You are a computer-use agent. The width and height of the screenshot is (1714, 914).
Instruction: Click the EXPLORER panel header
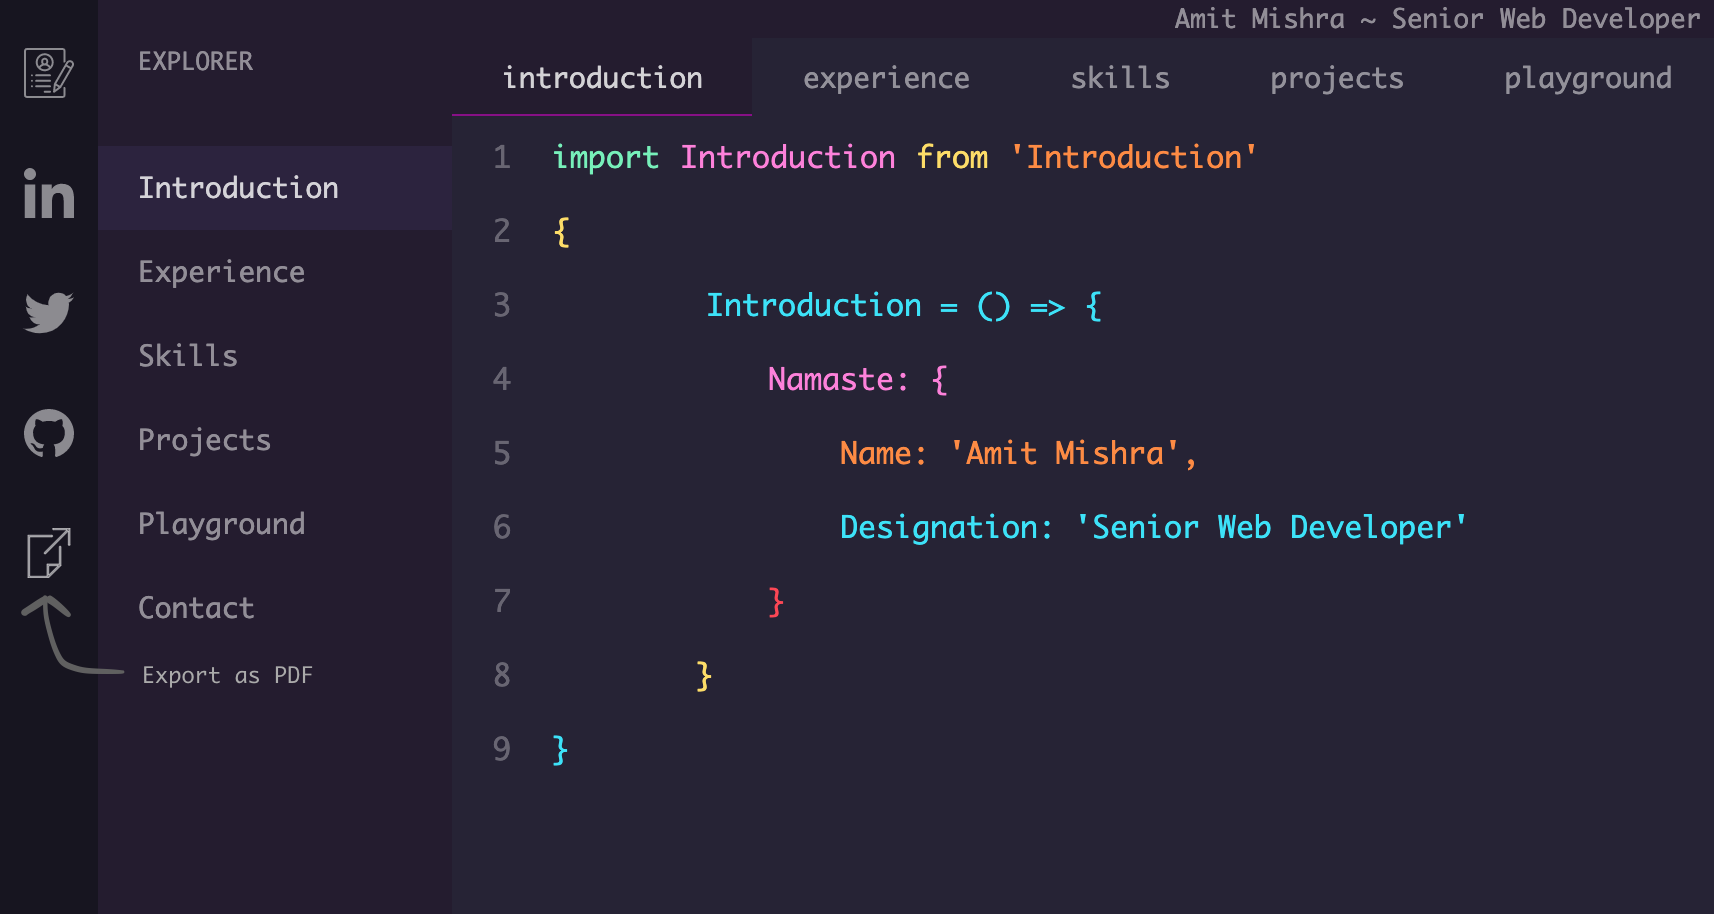coord(196,61)
